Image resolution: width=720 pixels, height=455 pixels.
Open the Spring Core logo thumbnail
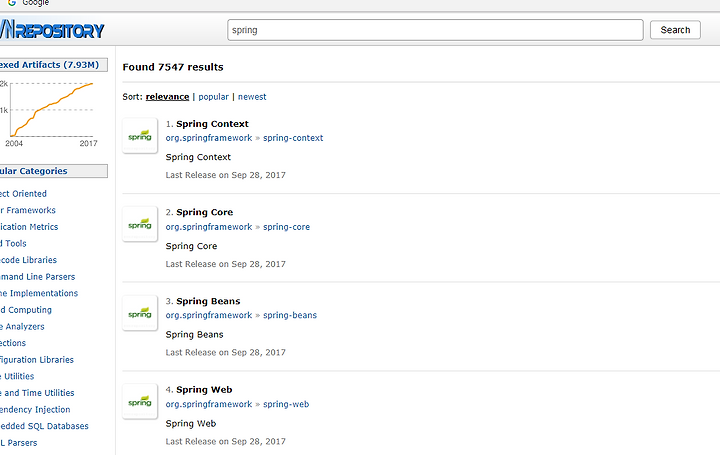(x=140, y=224)
